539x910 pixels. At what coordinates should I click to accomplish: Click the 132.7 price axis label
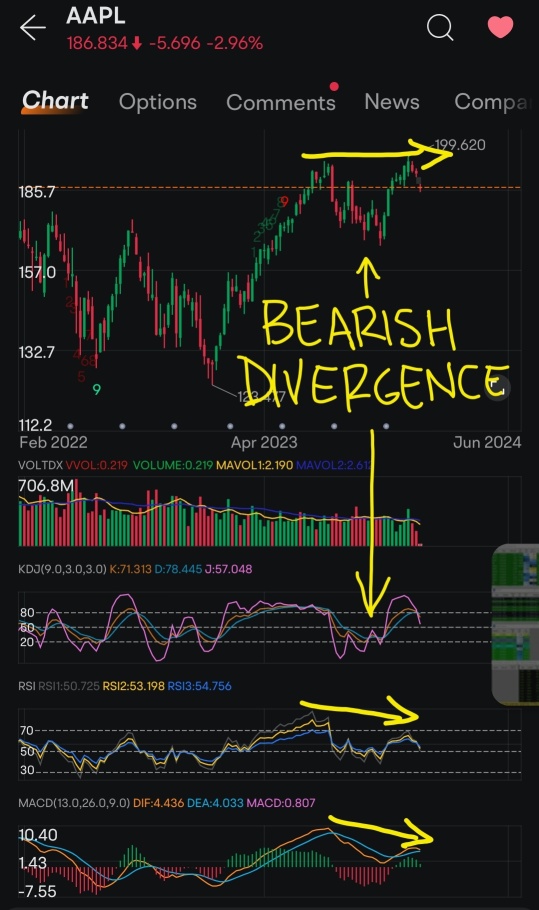pos(37,352)
